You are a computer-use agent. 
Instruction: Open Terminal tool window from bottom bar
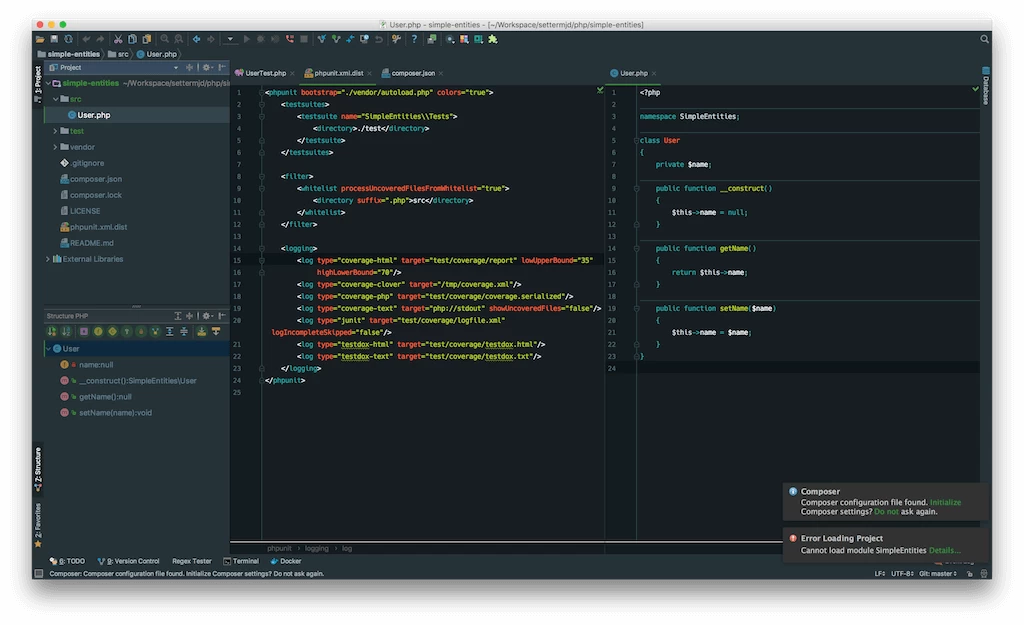click(245, 561)
